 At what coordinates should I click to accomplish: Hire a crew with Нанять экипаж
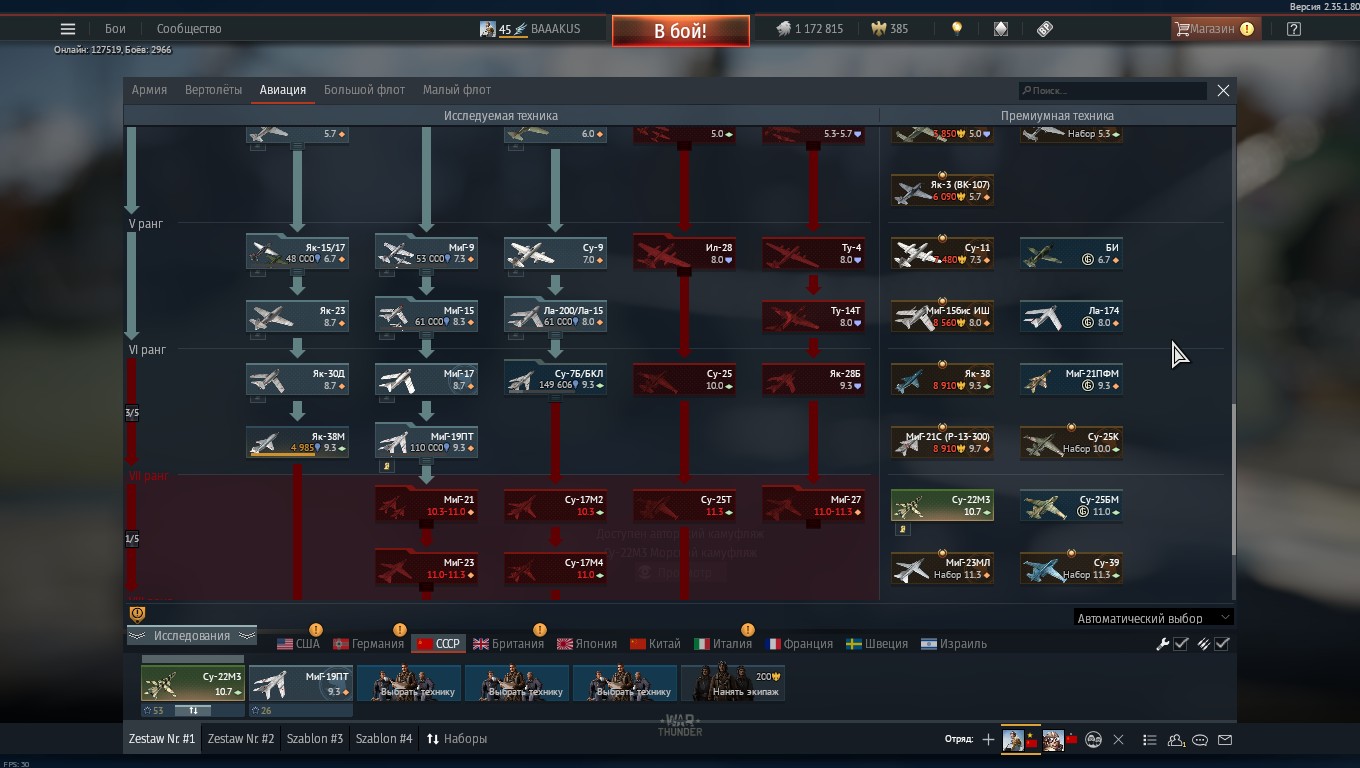[x=732, y=684]
